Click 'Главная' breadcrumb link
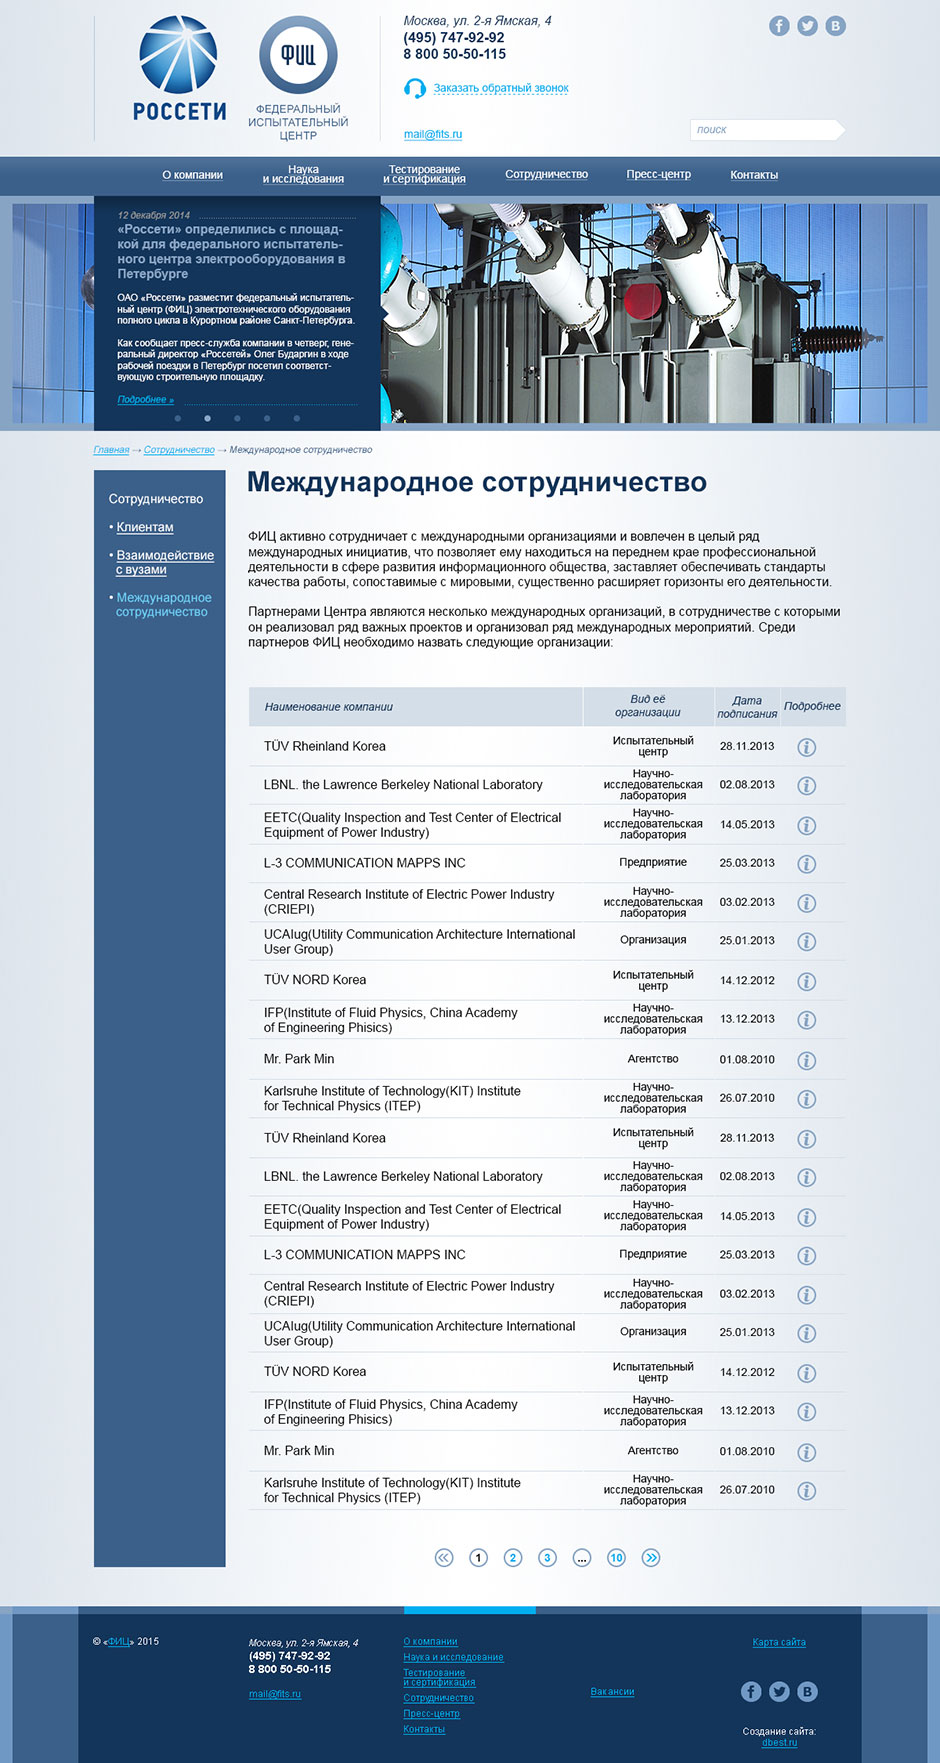Screen dimensions: 940x1763 pyautogui.click(x=111, y=450)
